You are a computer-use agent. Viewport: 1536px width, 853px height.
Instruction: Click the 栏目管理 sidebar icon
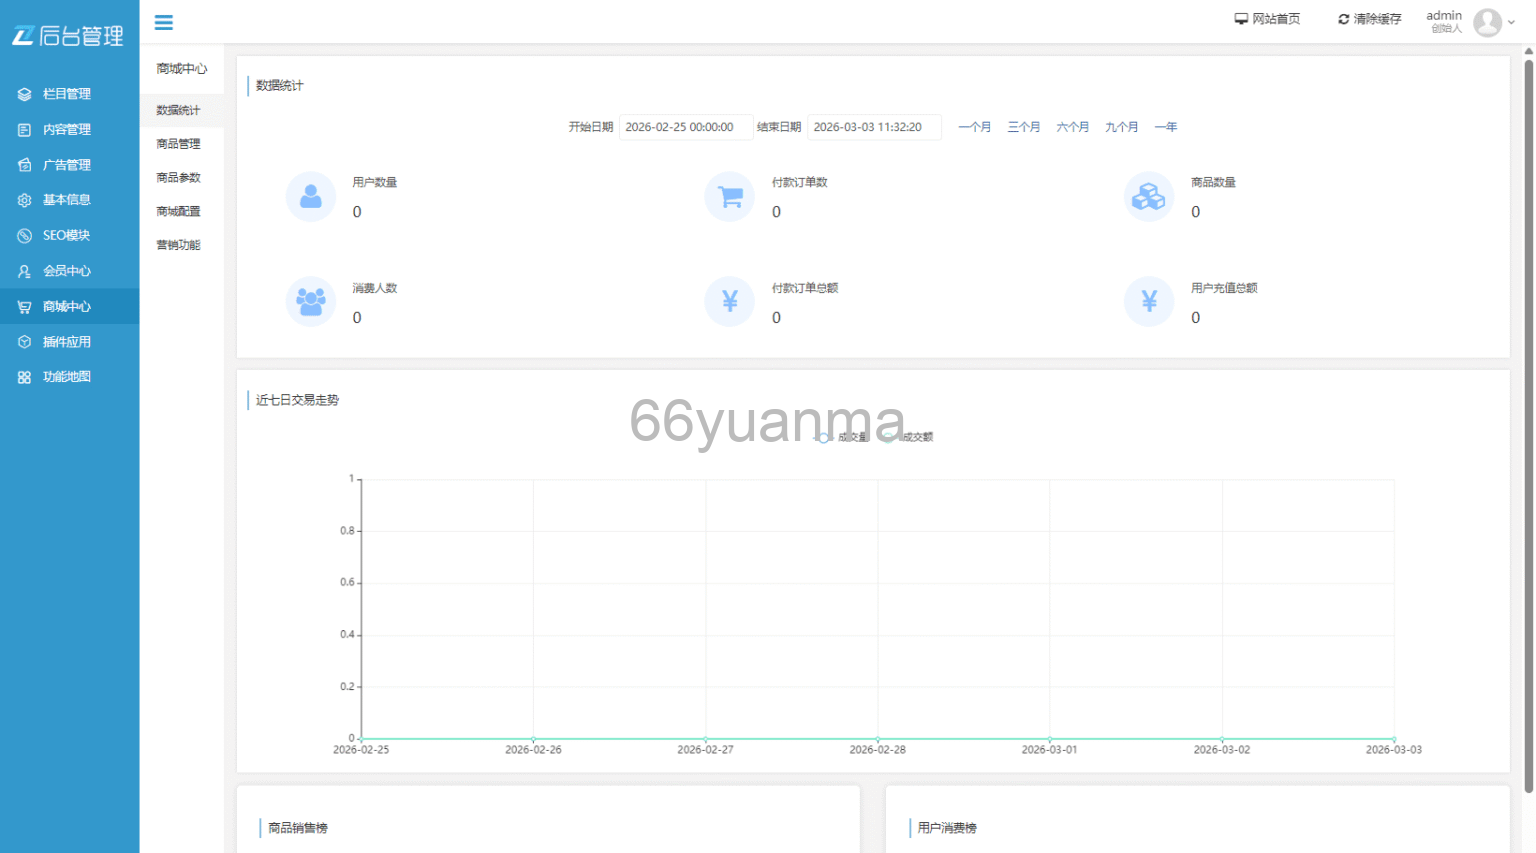[x=24, y=94]
